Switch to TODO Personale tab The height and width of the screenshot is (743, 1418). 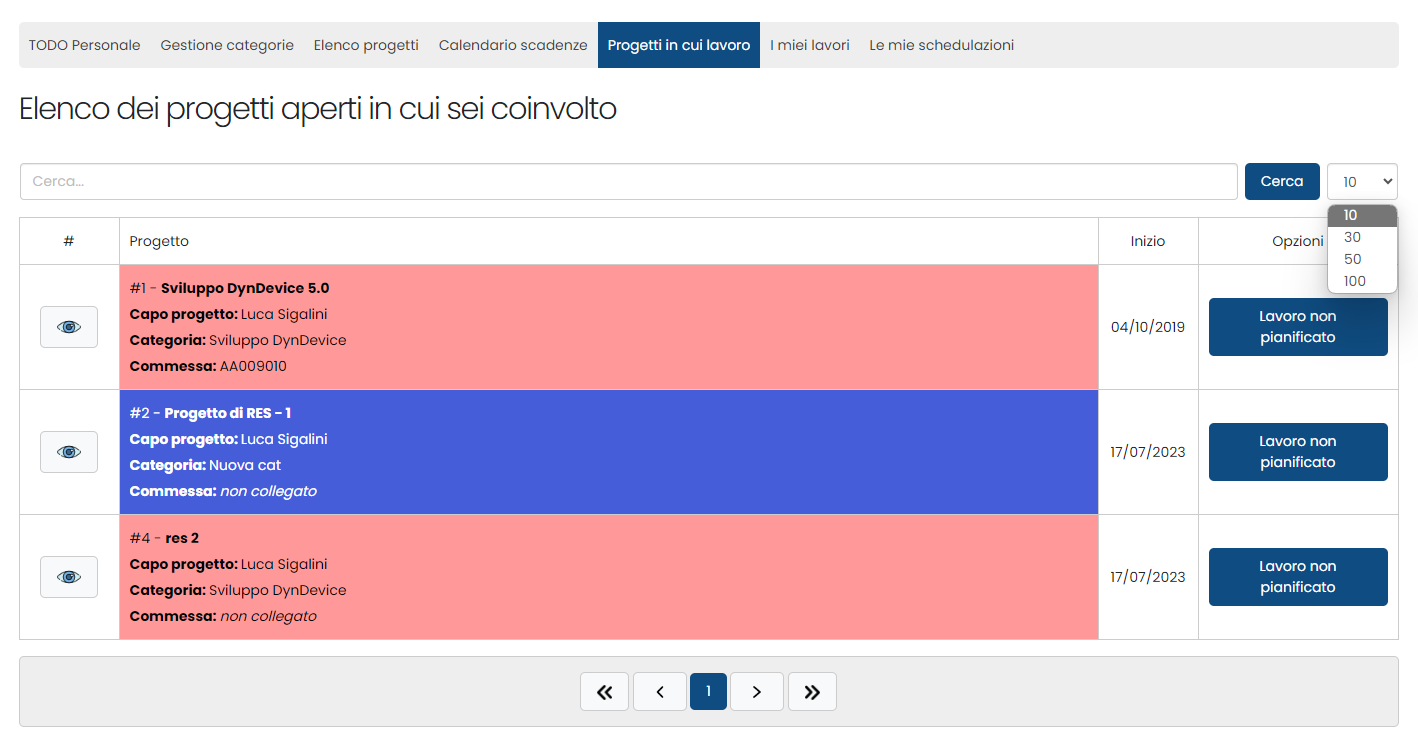(x=84, y=45)
